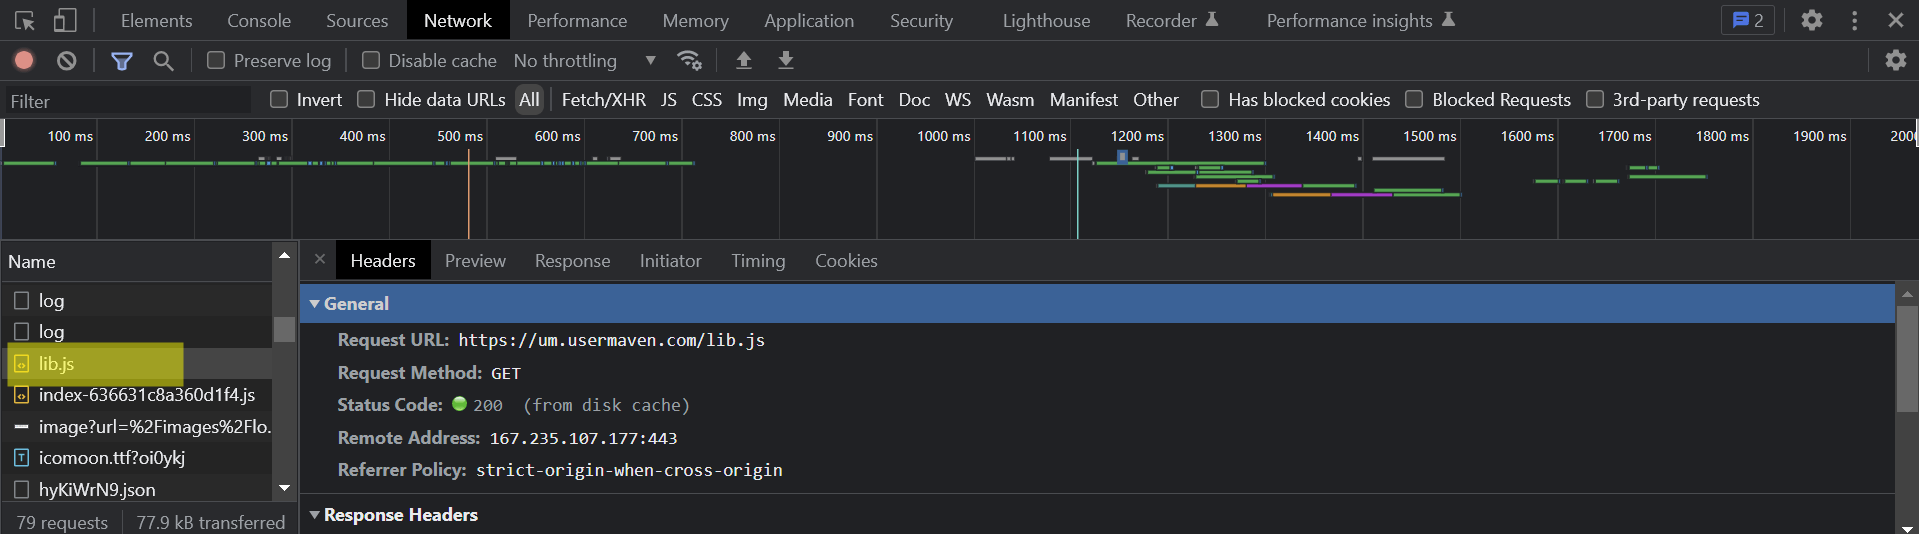Click the Filter text input field
Viewport: 1919px width, 534px height.
(127, 101)
